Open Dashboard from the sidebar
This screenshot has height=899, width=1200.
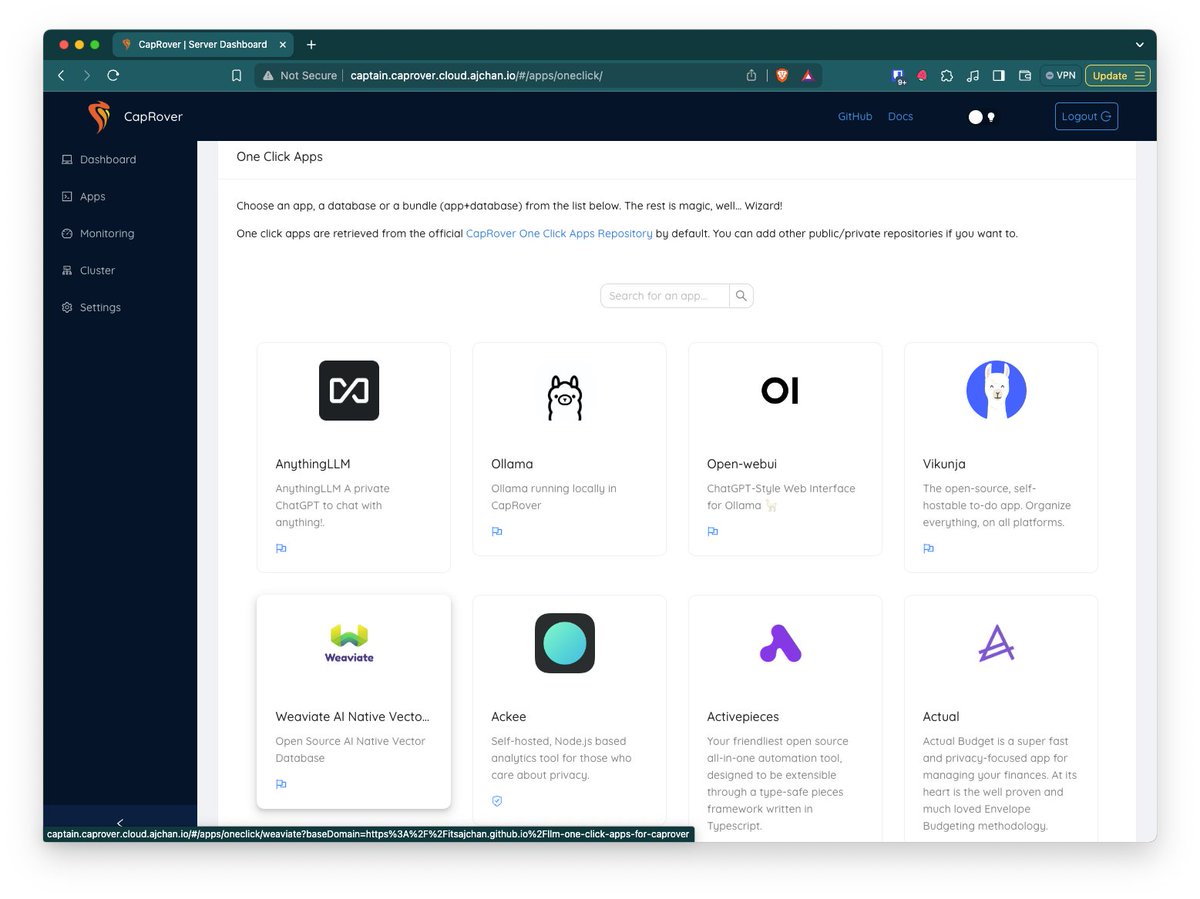pyautogui.click(x=108, y=160)
